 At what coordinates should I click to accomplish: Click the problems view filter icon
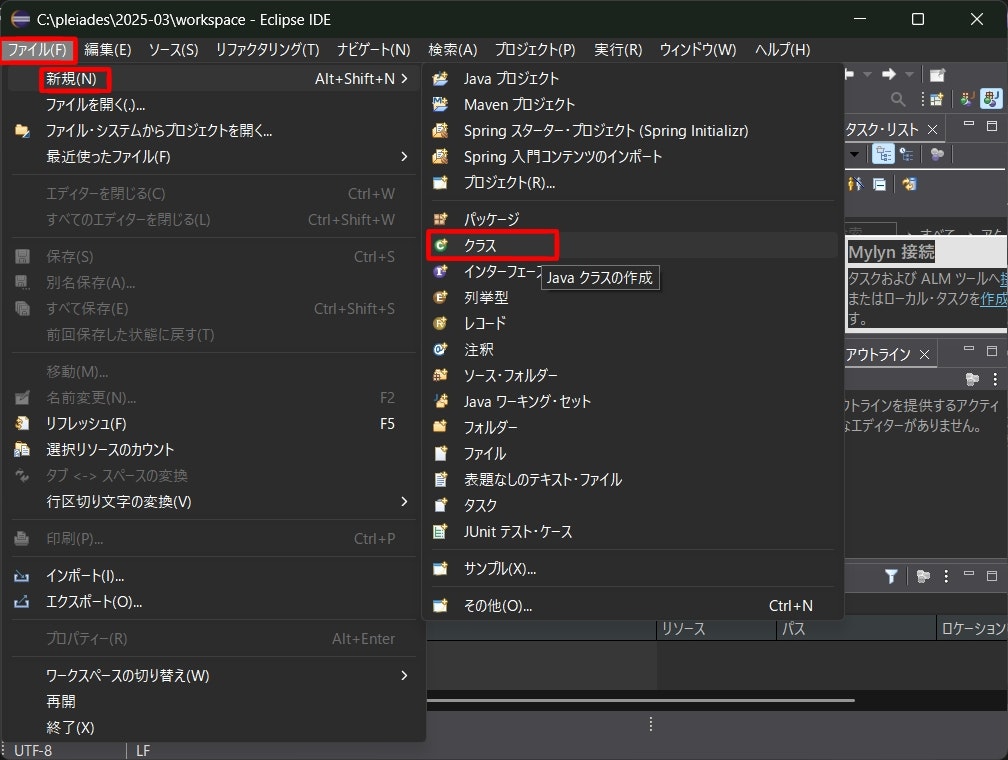(x=891, y=576)
